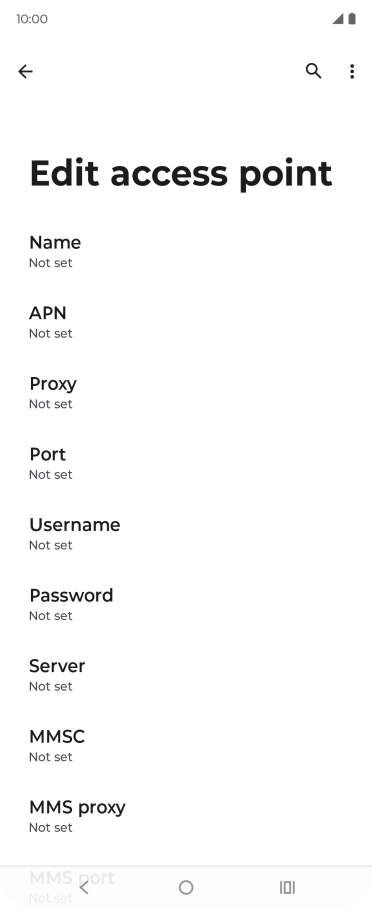Open the MMS proxy setting

(186, 817)
